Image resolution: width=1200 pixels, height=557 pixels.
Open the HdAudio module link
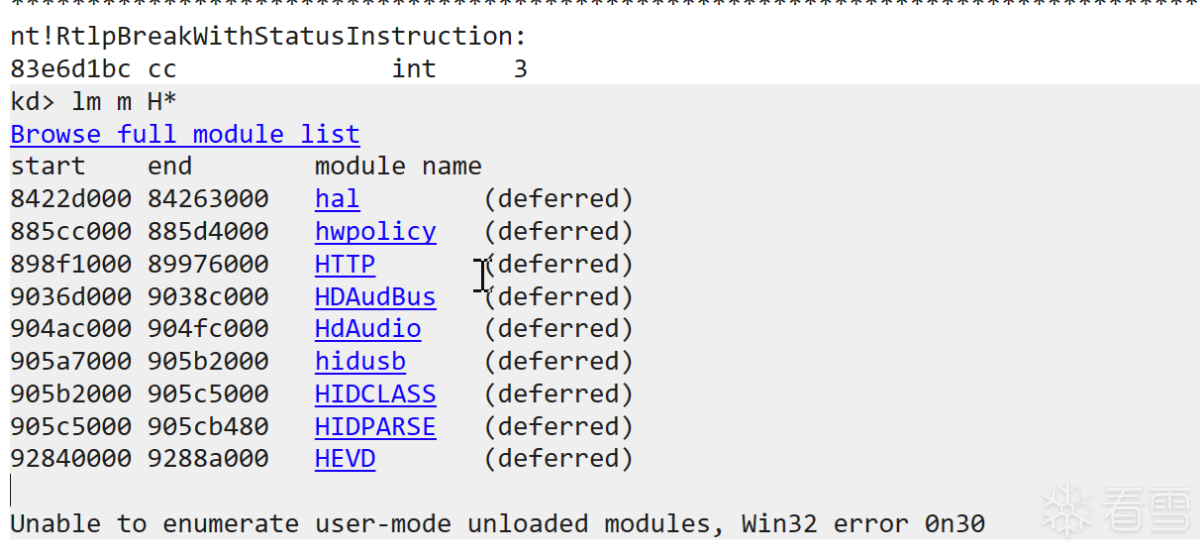pyautogui.click(x=367, y=329)
